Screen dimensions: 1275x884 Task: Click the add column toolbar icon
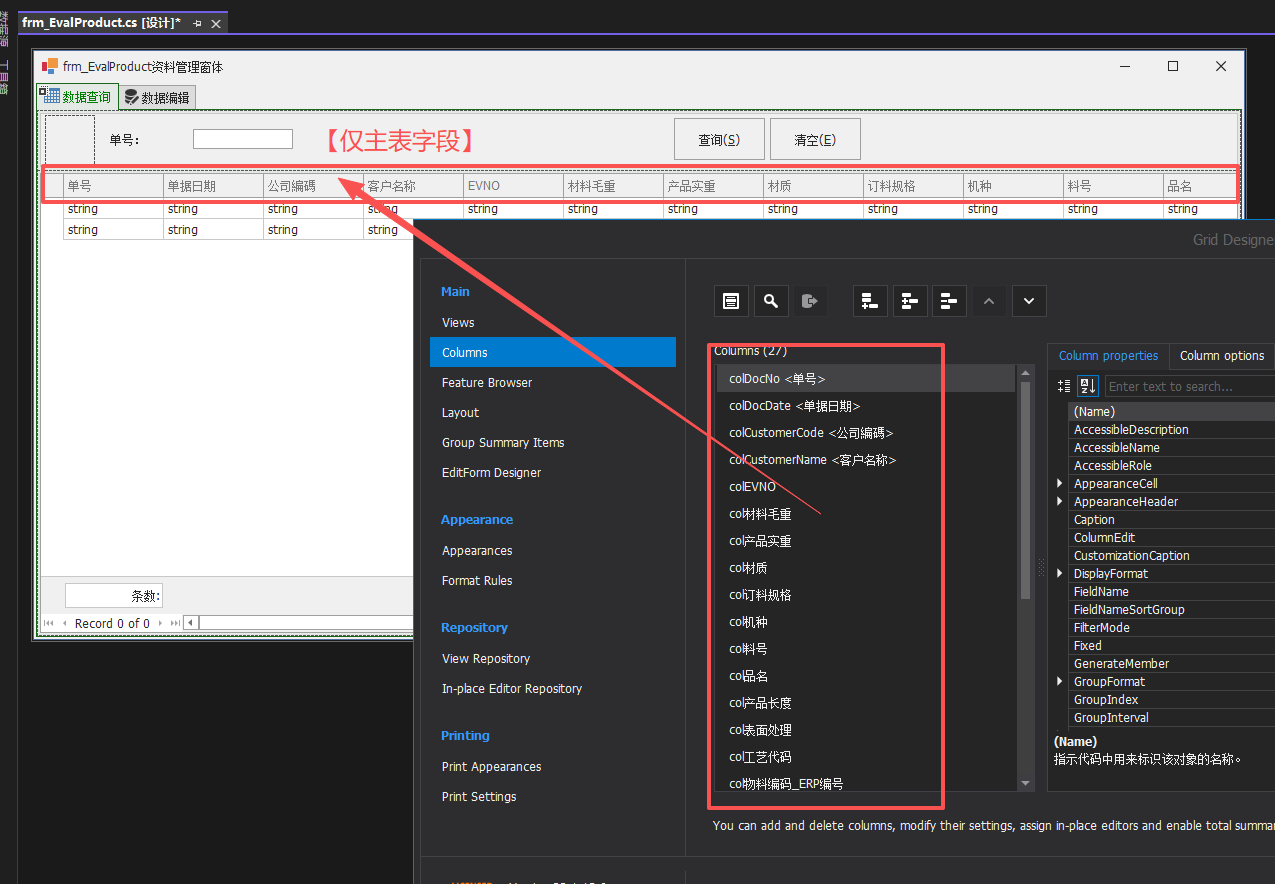pos(870,300)
